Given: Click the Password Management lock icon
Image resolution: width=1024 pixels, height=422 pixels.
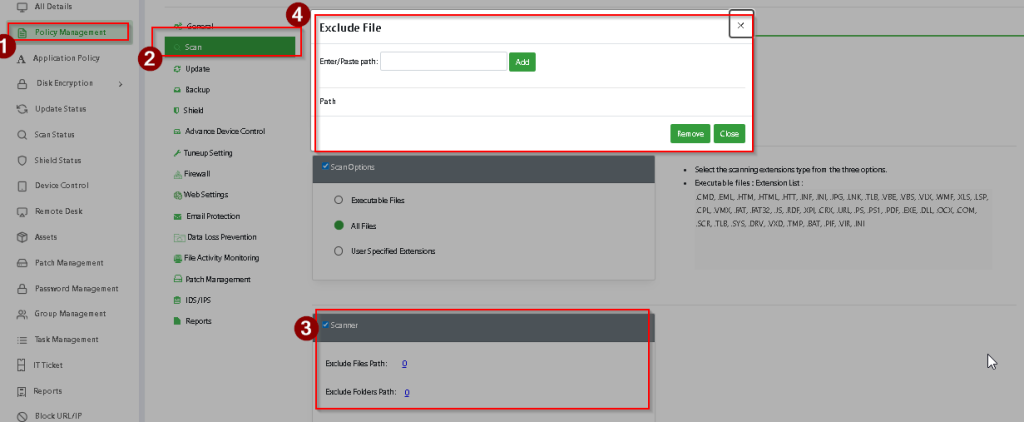Looking at the screenshot, I should pos(22,288).
